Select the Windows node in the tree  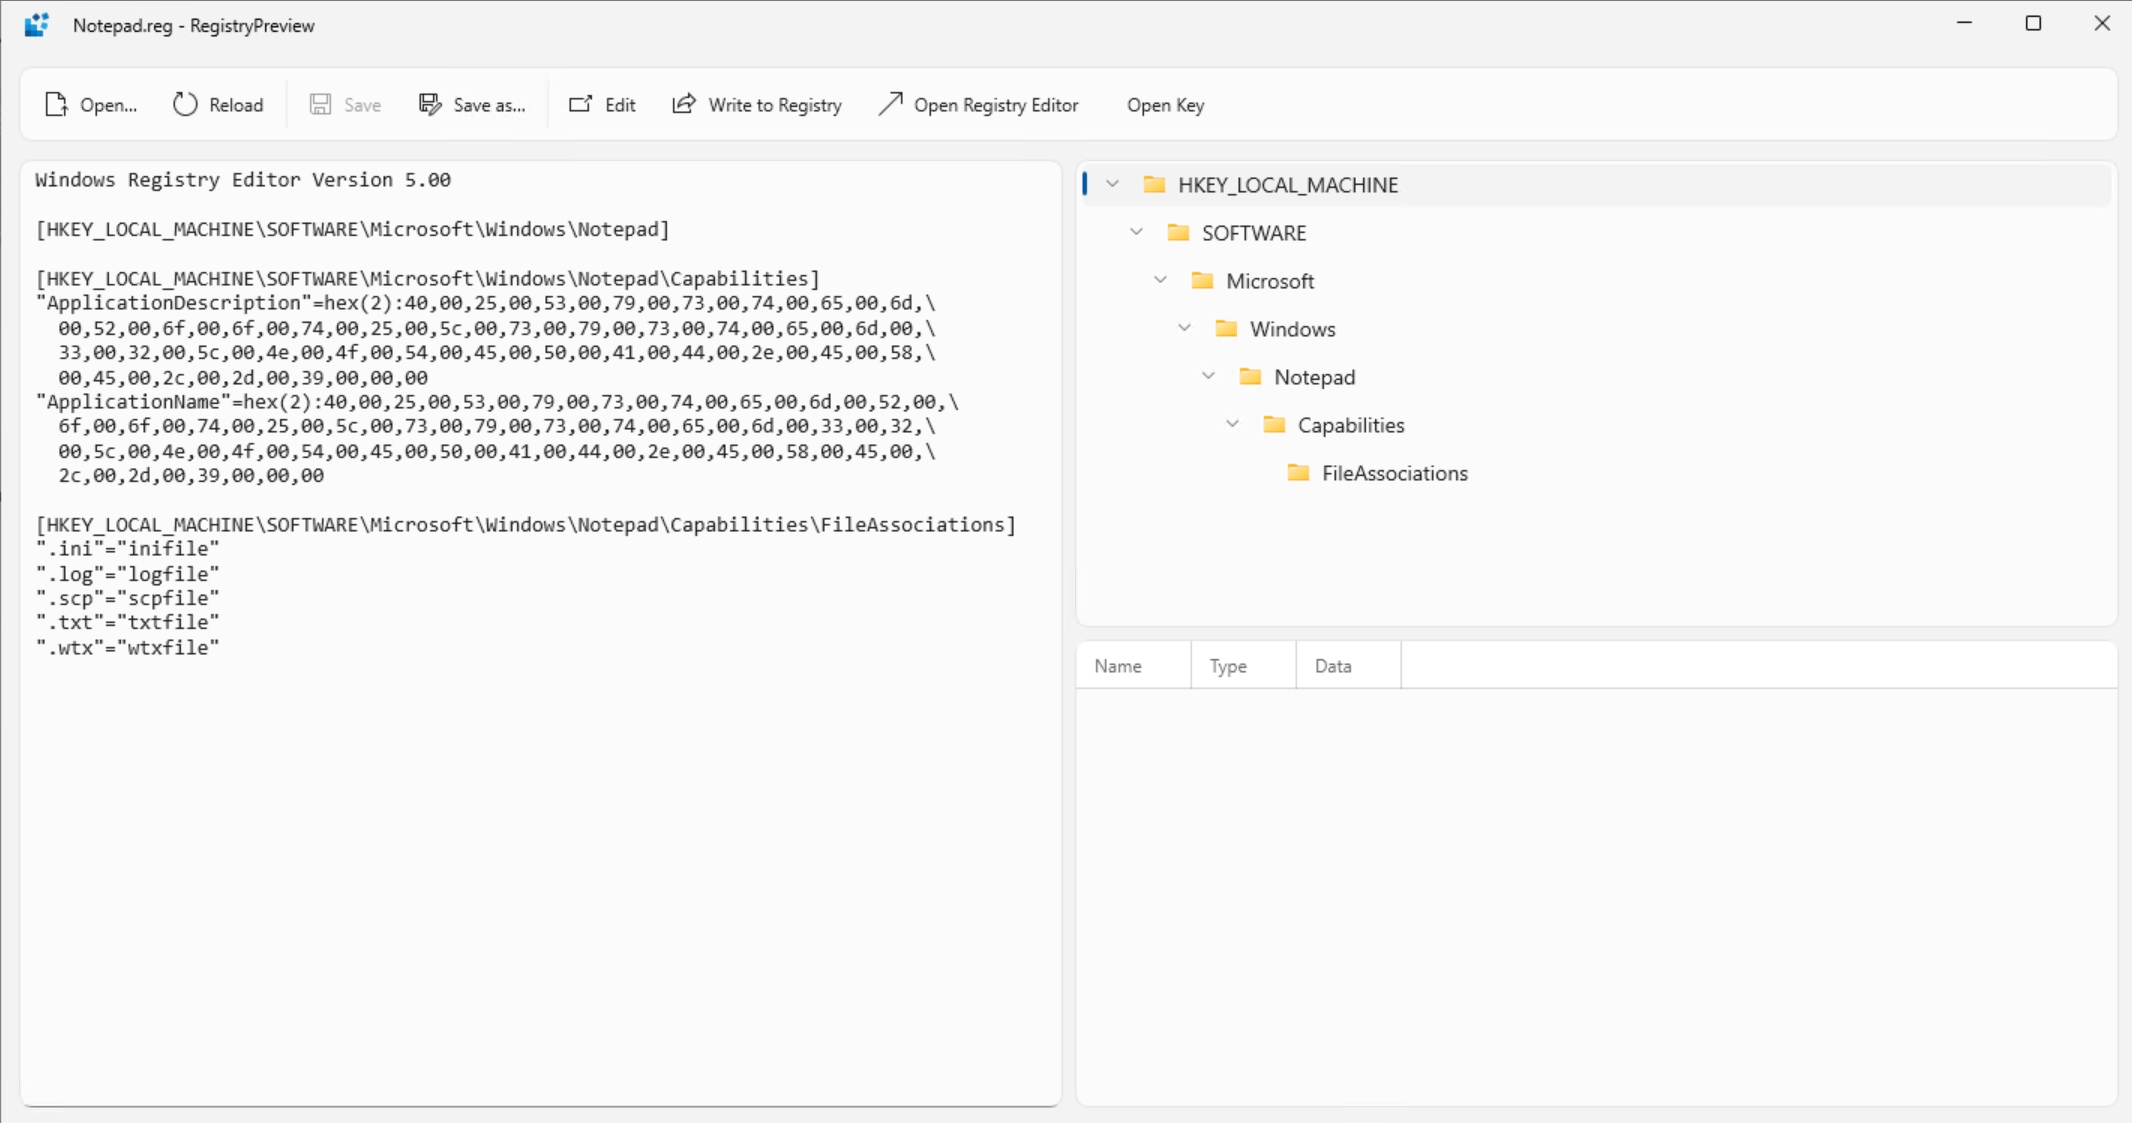pos(1292,328)
